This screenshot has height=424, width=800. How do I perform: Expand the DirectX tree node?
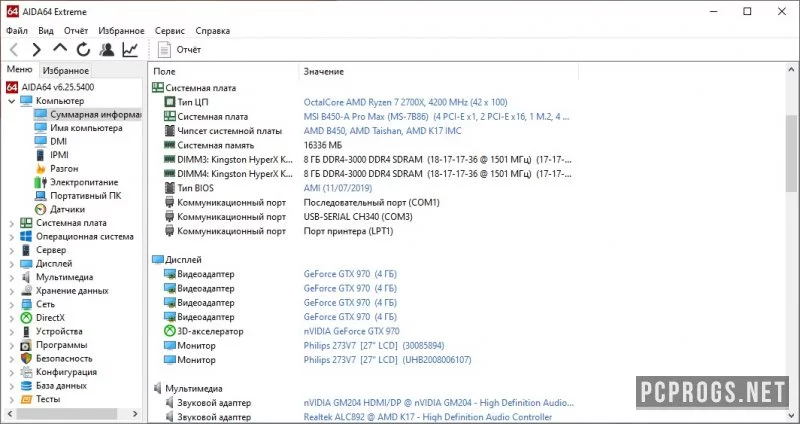(12, 318)
